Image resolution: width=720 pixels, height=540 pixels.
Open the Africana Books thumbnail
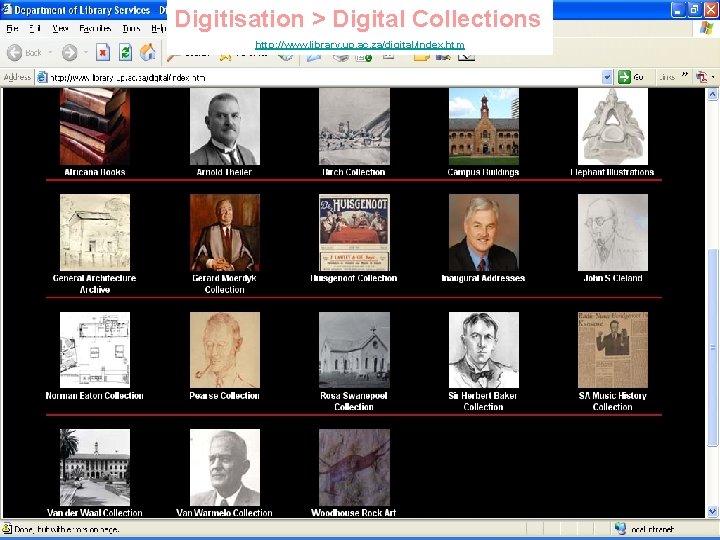[x=95, y=126]
